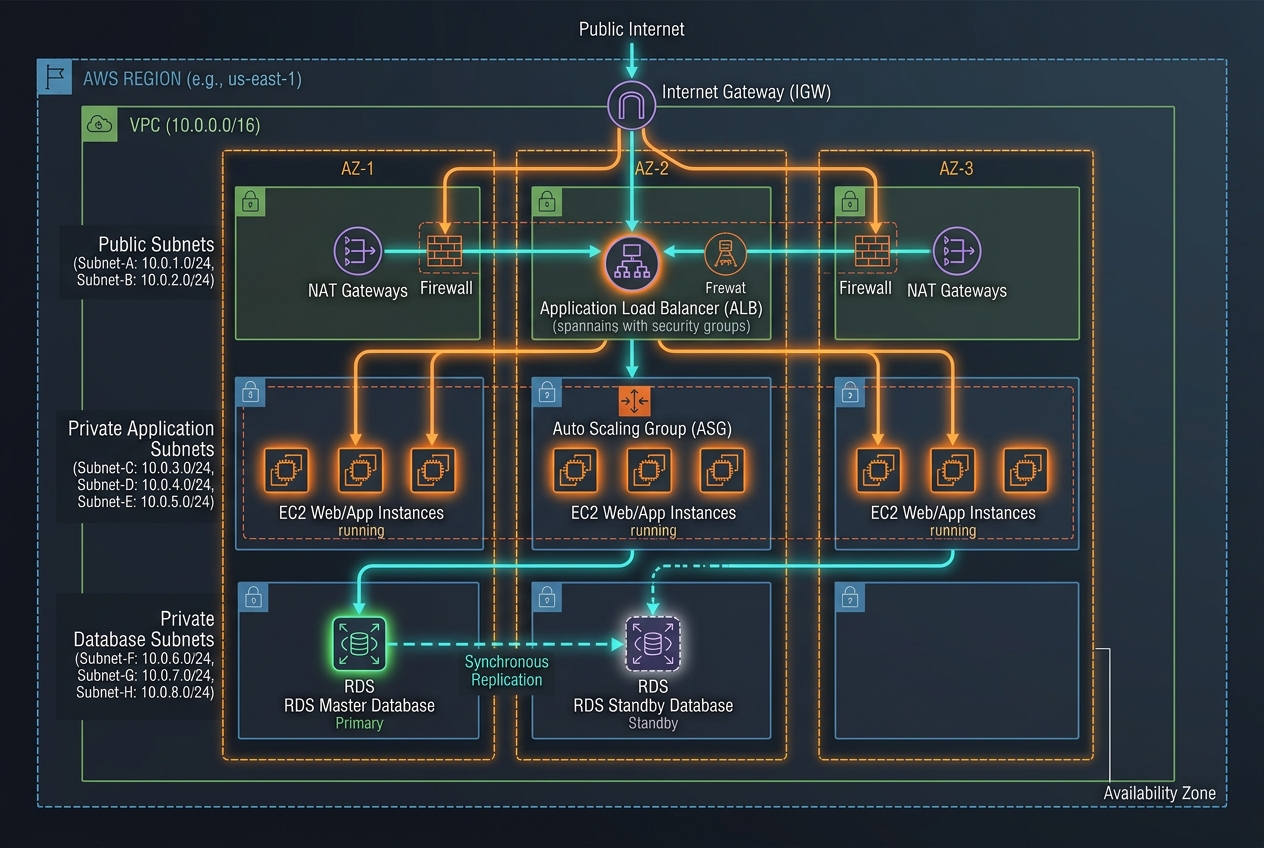Click 'Application Load Balancer (ALB)' text
Image resolution: width=1264 pixels, height=848 pixels.
tap(650, 308)
